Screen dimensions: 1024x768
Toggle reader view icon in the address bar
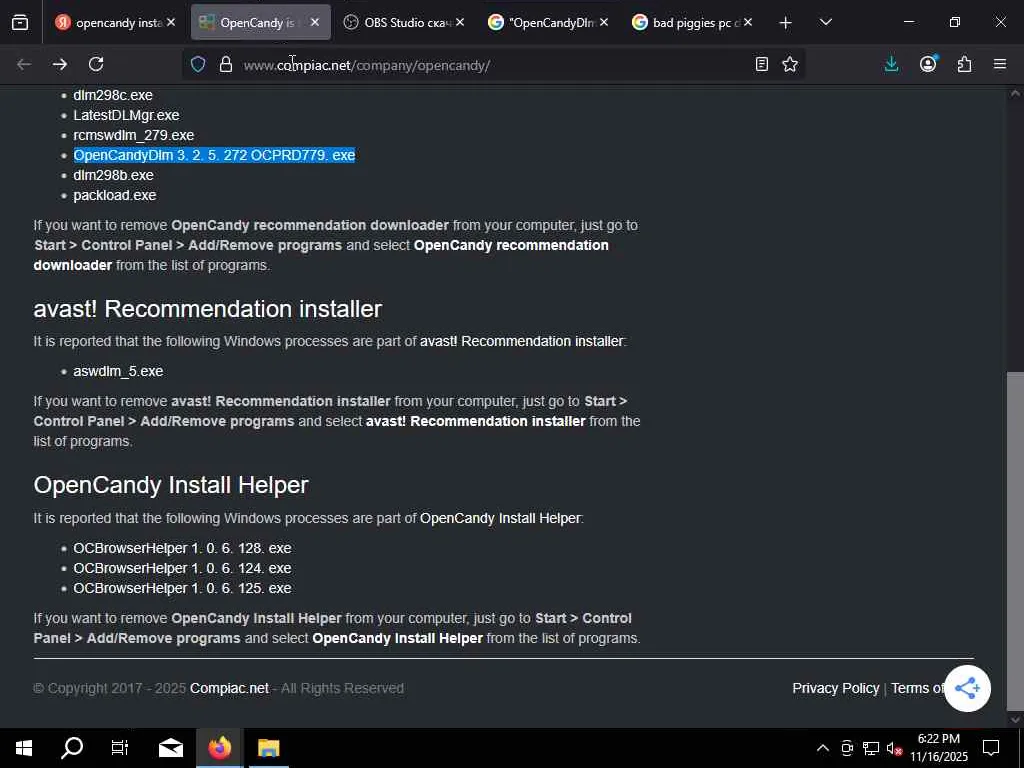pos(761,64)
